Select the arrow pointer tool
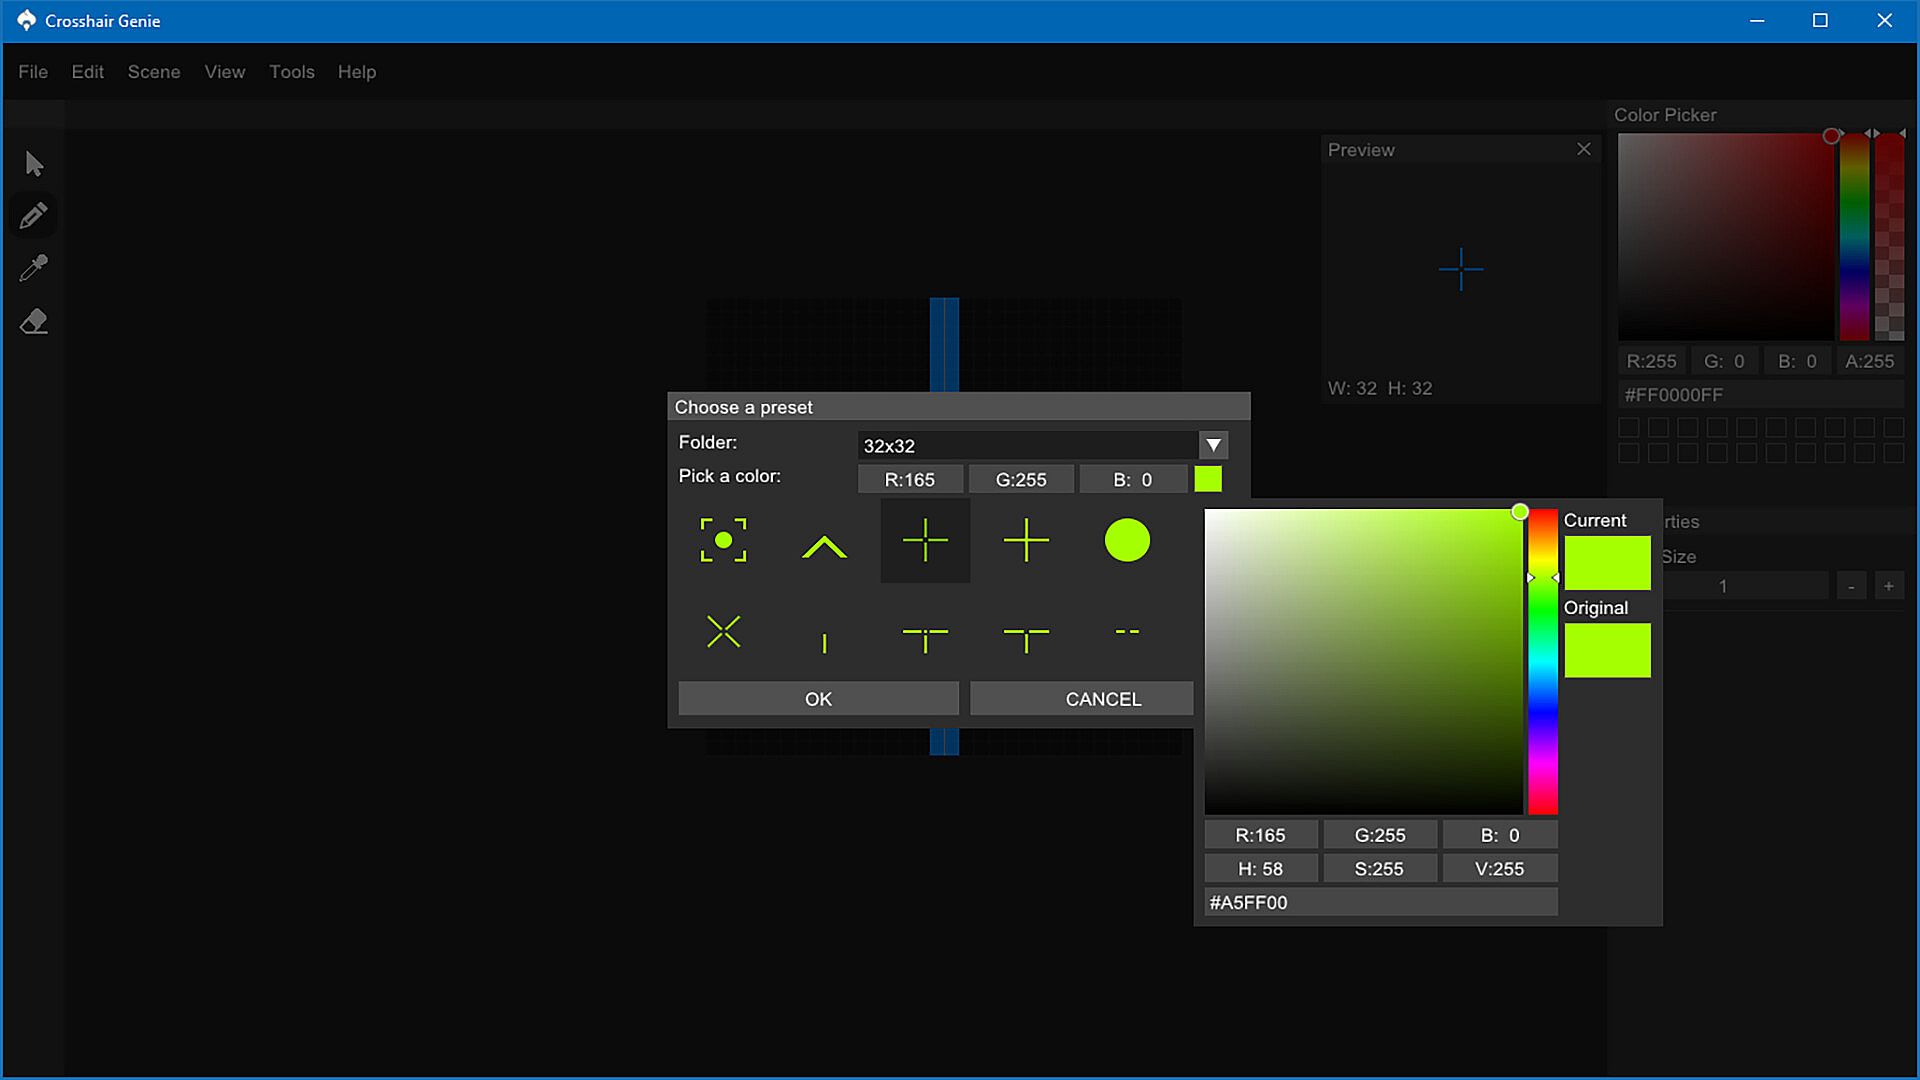The image size is (1920, 1080). point(34,164)
